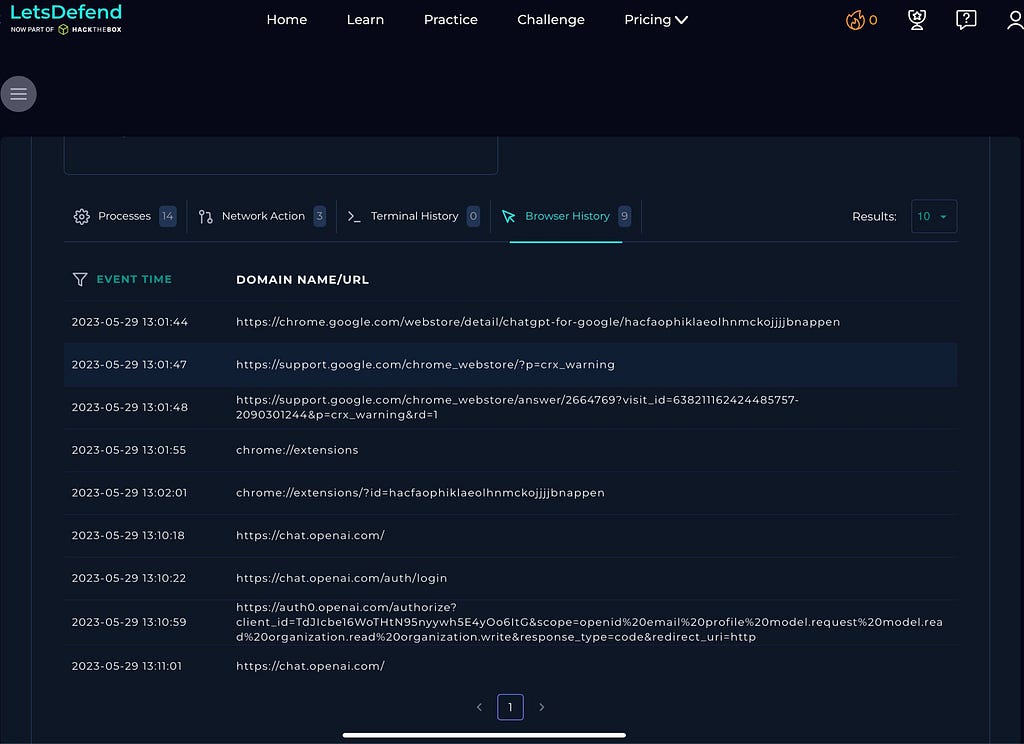1024x744 pixels.
Task: Click the chat.openai.com/auth/login URL
Action: (x=342, y=578)
